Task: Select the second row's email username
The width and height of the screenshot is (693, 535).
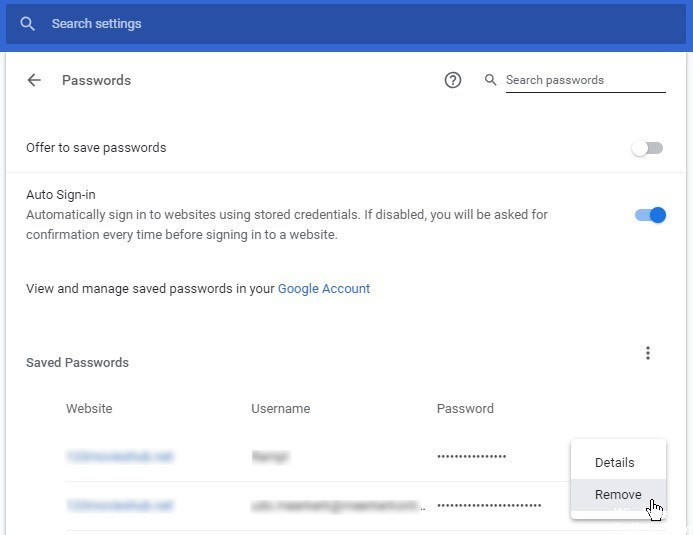Action: tap(338, 506)
